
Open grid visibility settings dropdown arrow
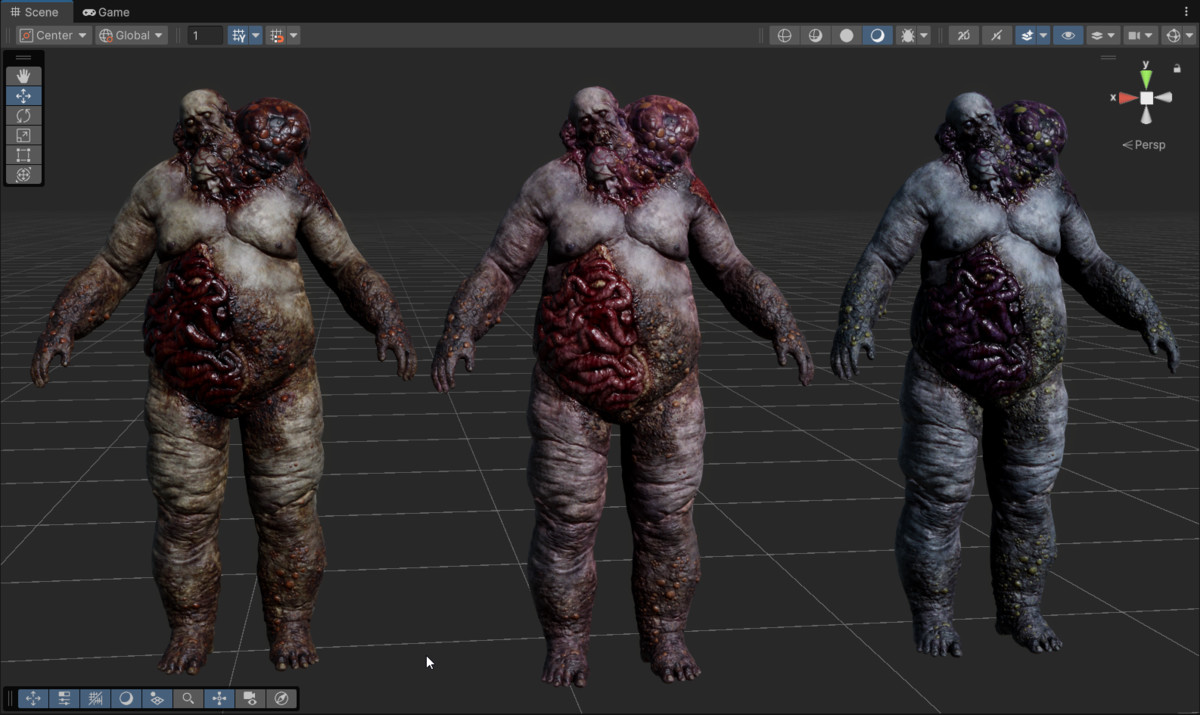point(255,35)
